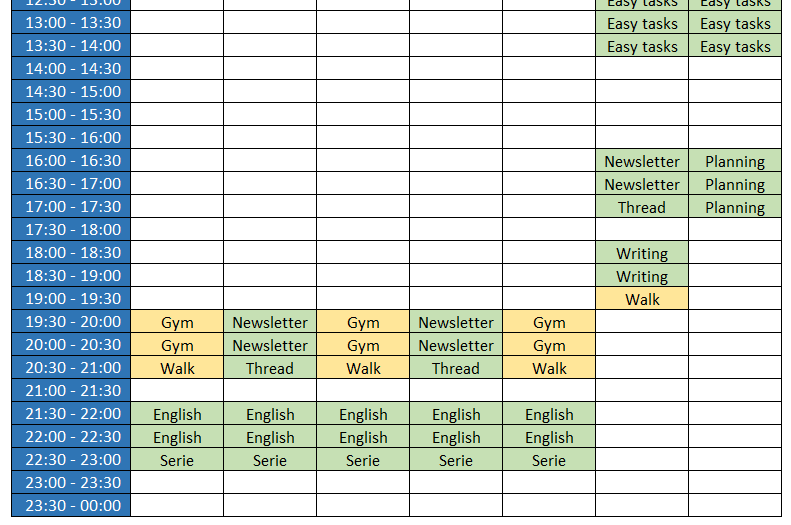Select the 22:30 - 23:00 time label
791x525 pixels.
tap(72, 460)
